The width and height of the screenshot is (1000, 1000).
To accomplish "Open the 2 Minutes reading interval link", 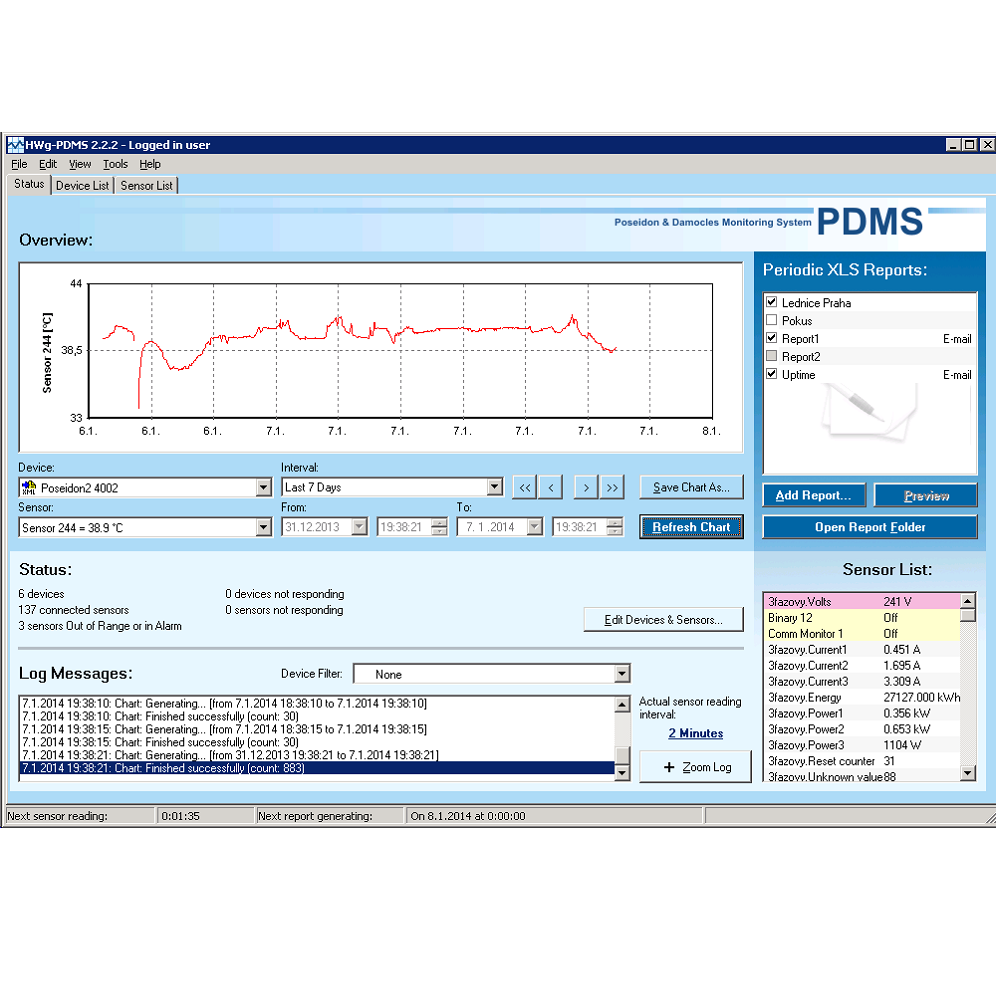I will point(695,733).
